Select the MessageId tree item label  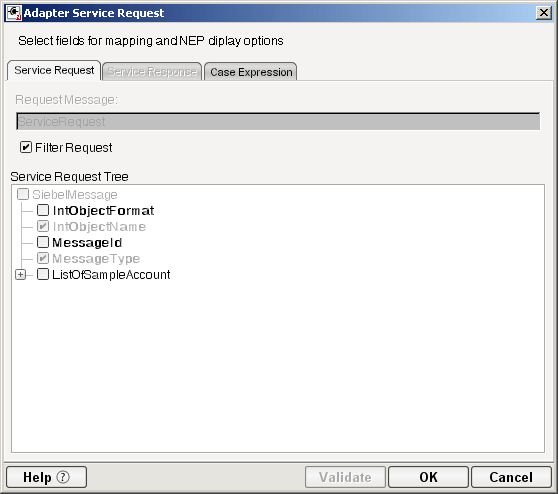click(87, 243)
